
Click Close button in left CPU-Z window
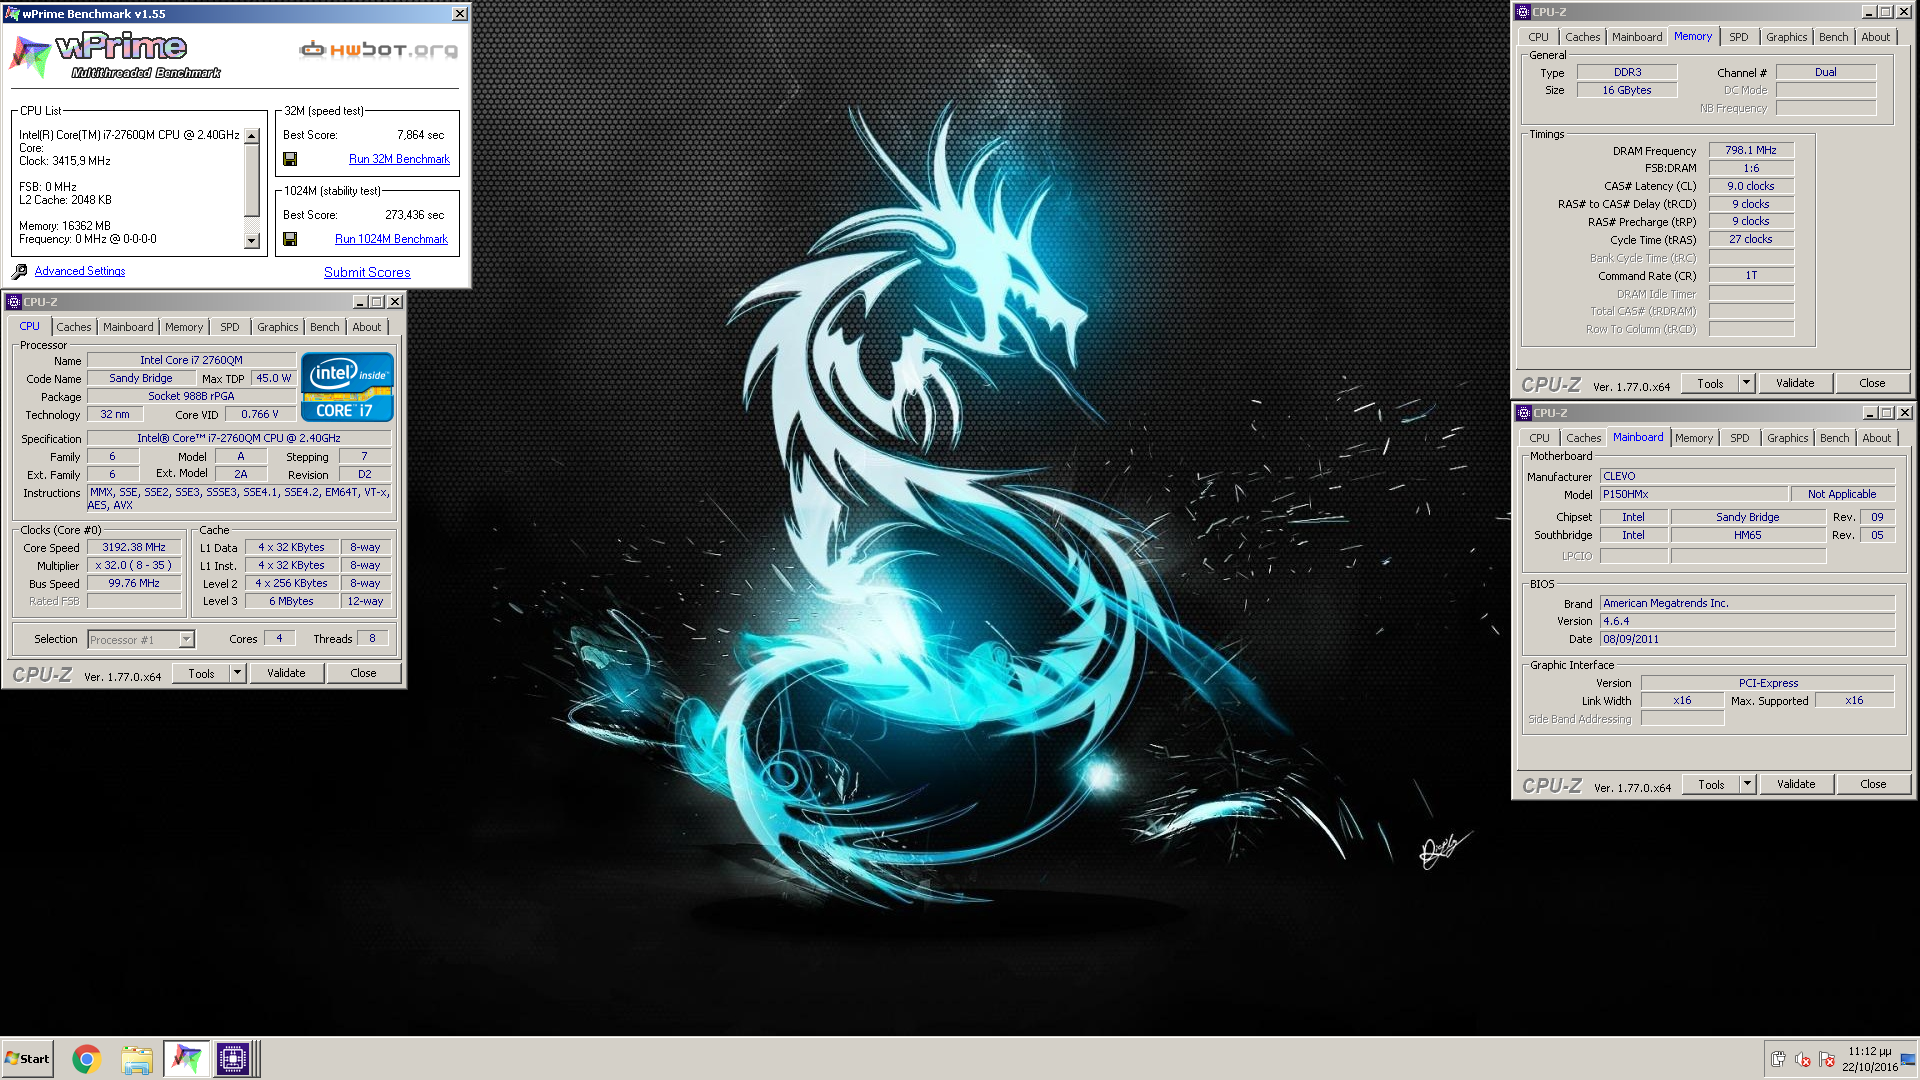363,673
